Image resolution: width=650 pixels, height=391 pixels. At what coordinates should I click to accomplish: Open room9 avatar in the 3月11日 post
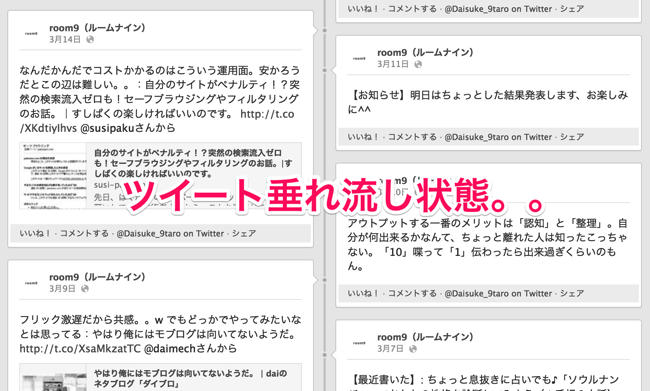coord(359,58)
